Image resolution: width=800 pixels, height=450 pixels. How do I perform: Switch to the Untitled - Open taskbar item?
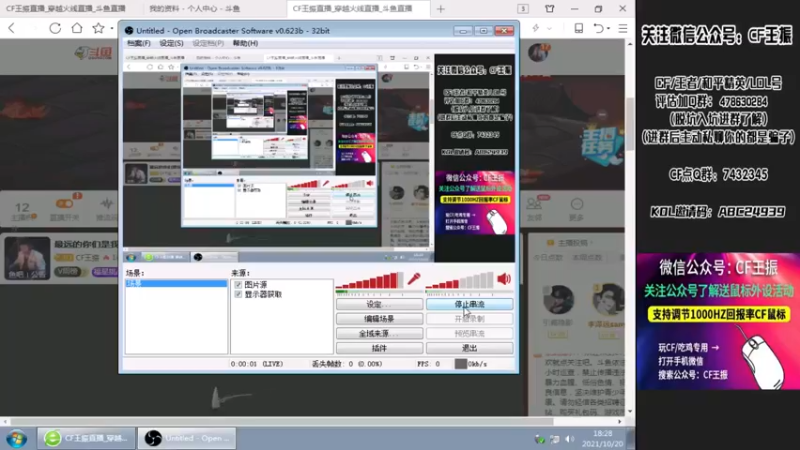(187, 438)
